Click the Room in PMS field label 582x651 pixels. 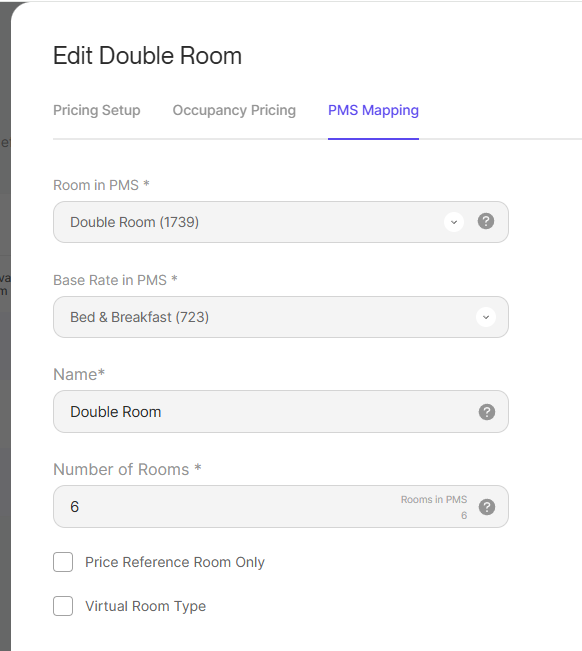tap(101, 185)
